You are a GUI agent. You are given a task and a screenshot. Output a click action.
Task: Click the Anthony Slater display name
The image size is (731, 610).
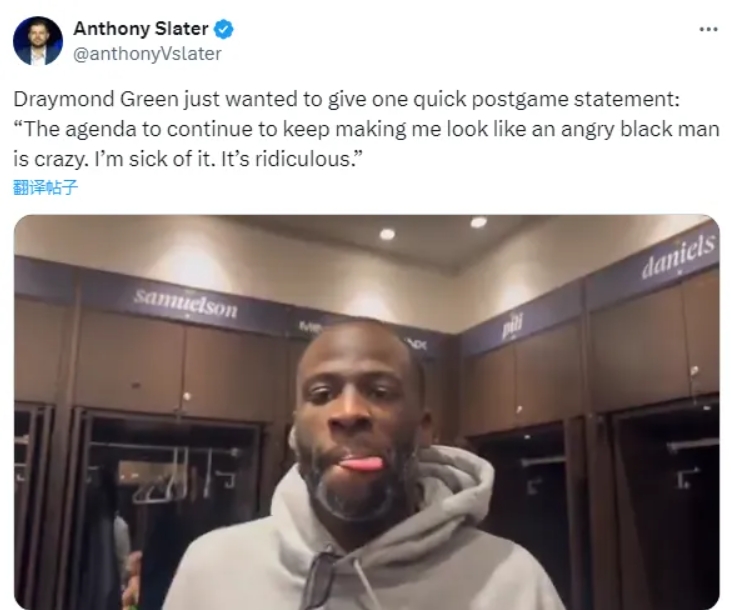141,28
